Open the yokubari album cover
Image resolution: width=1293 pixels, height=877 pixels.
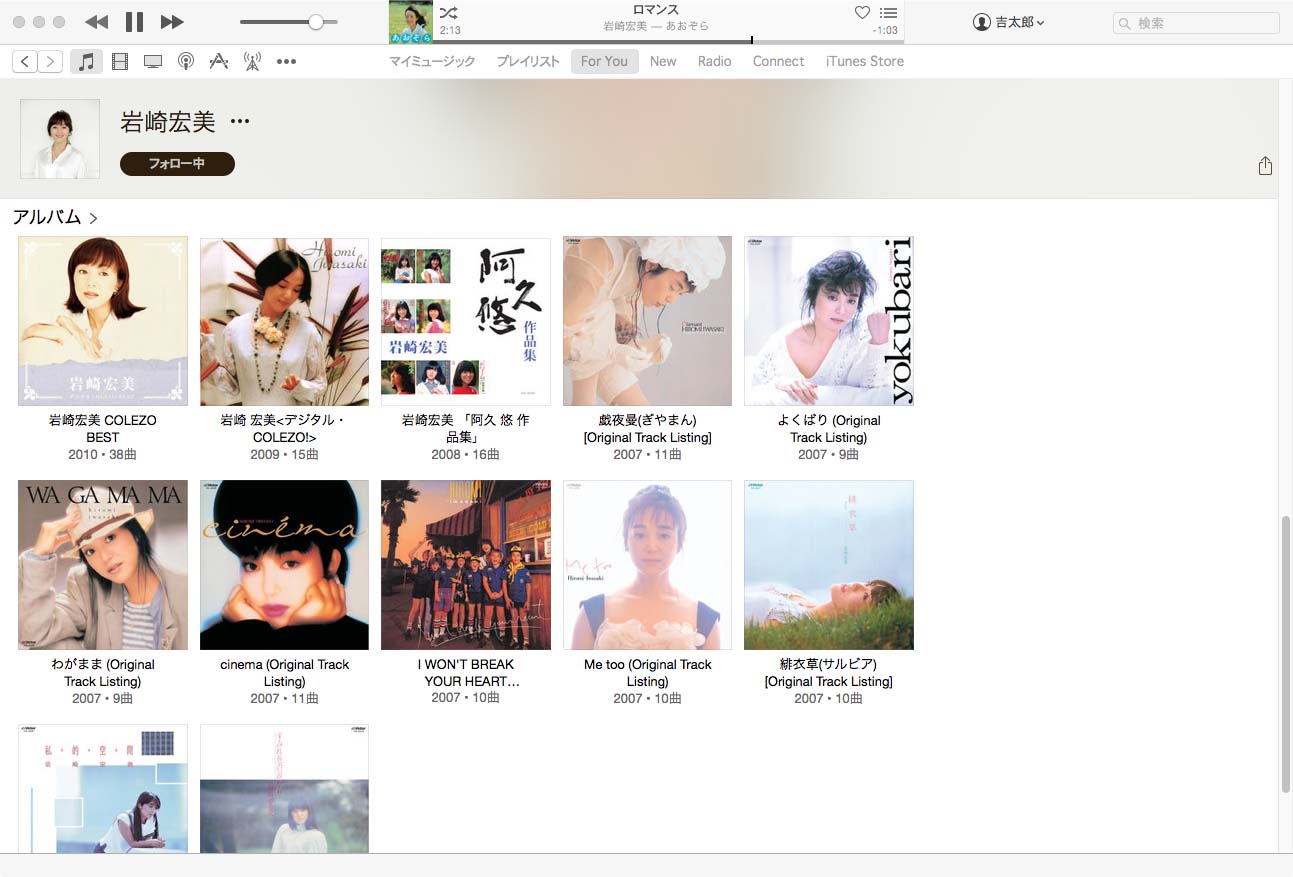point(829,321)
